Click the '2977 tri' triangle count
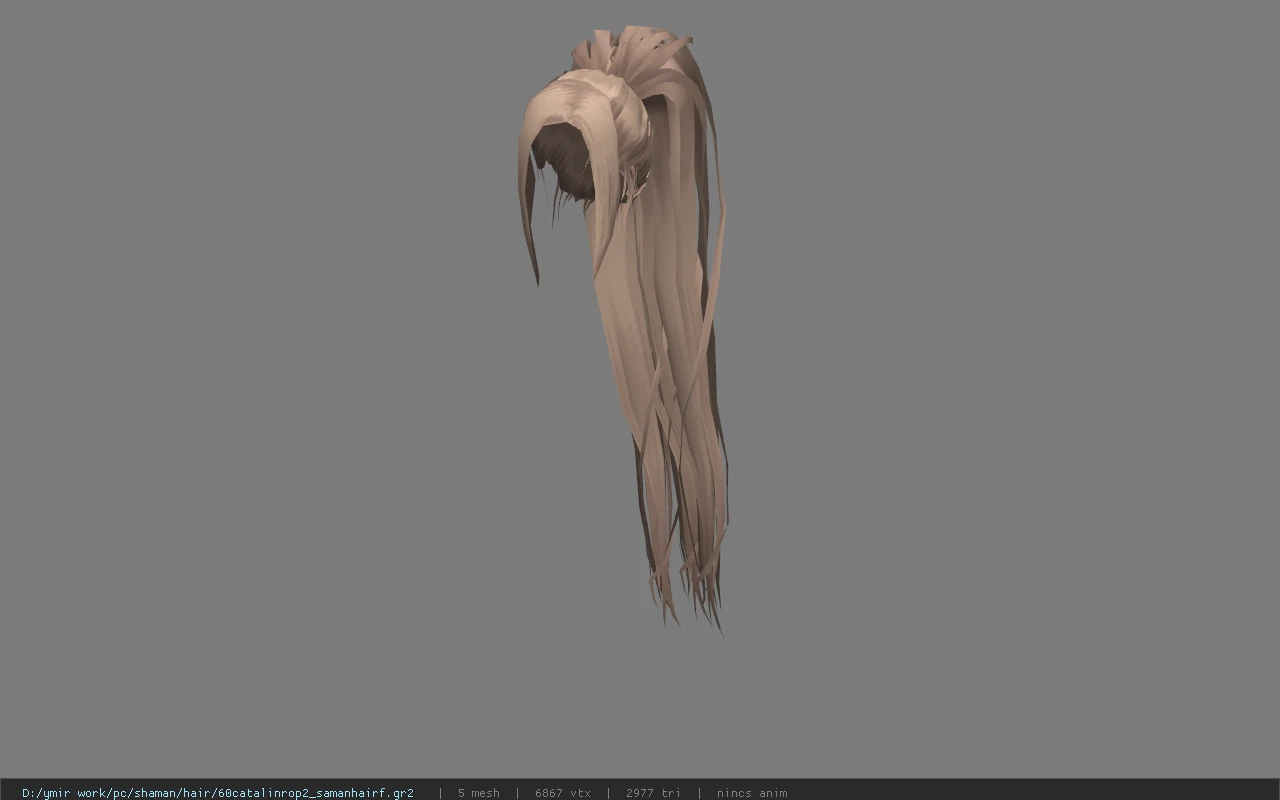The image size is (1280, 800). 653,793
